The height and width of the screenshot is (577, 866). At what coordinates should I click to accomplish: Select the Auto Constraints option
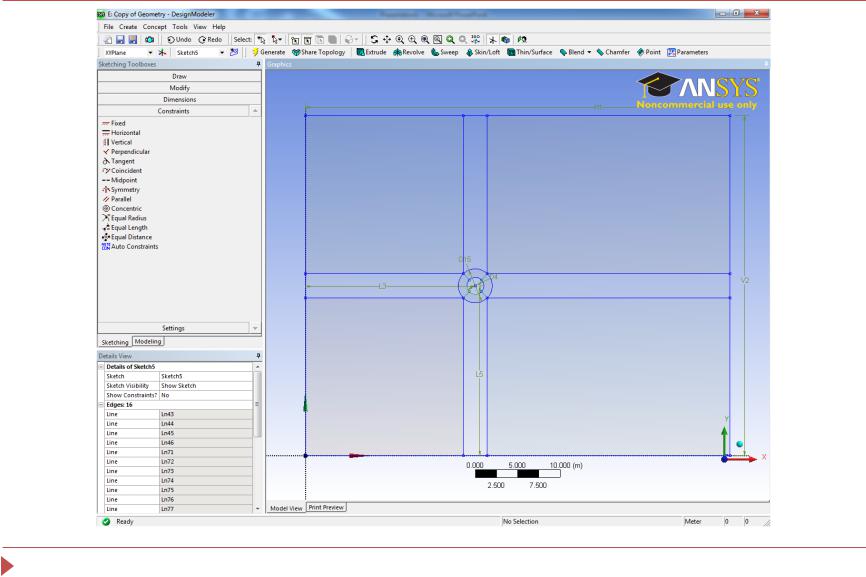[130, 246]
